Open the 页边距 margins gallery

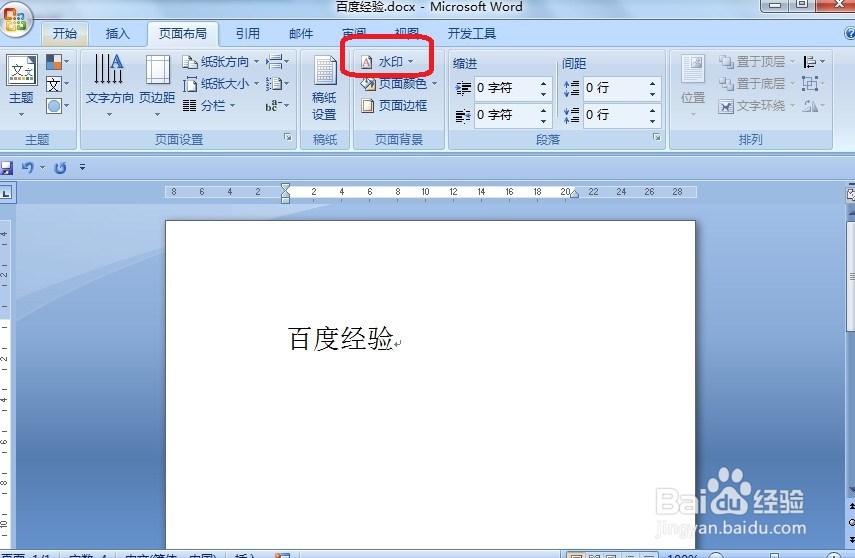click(x=157, y=86)
